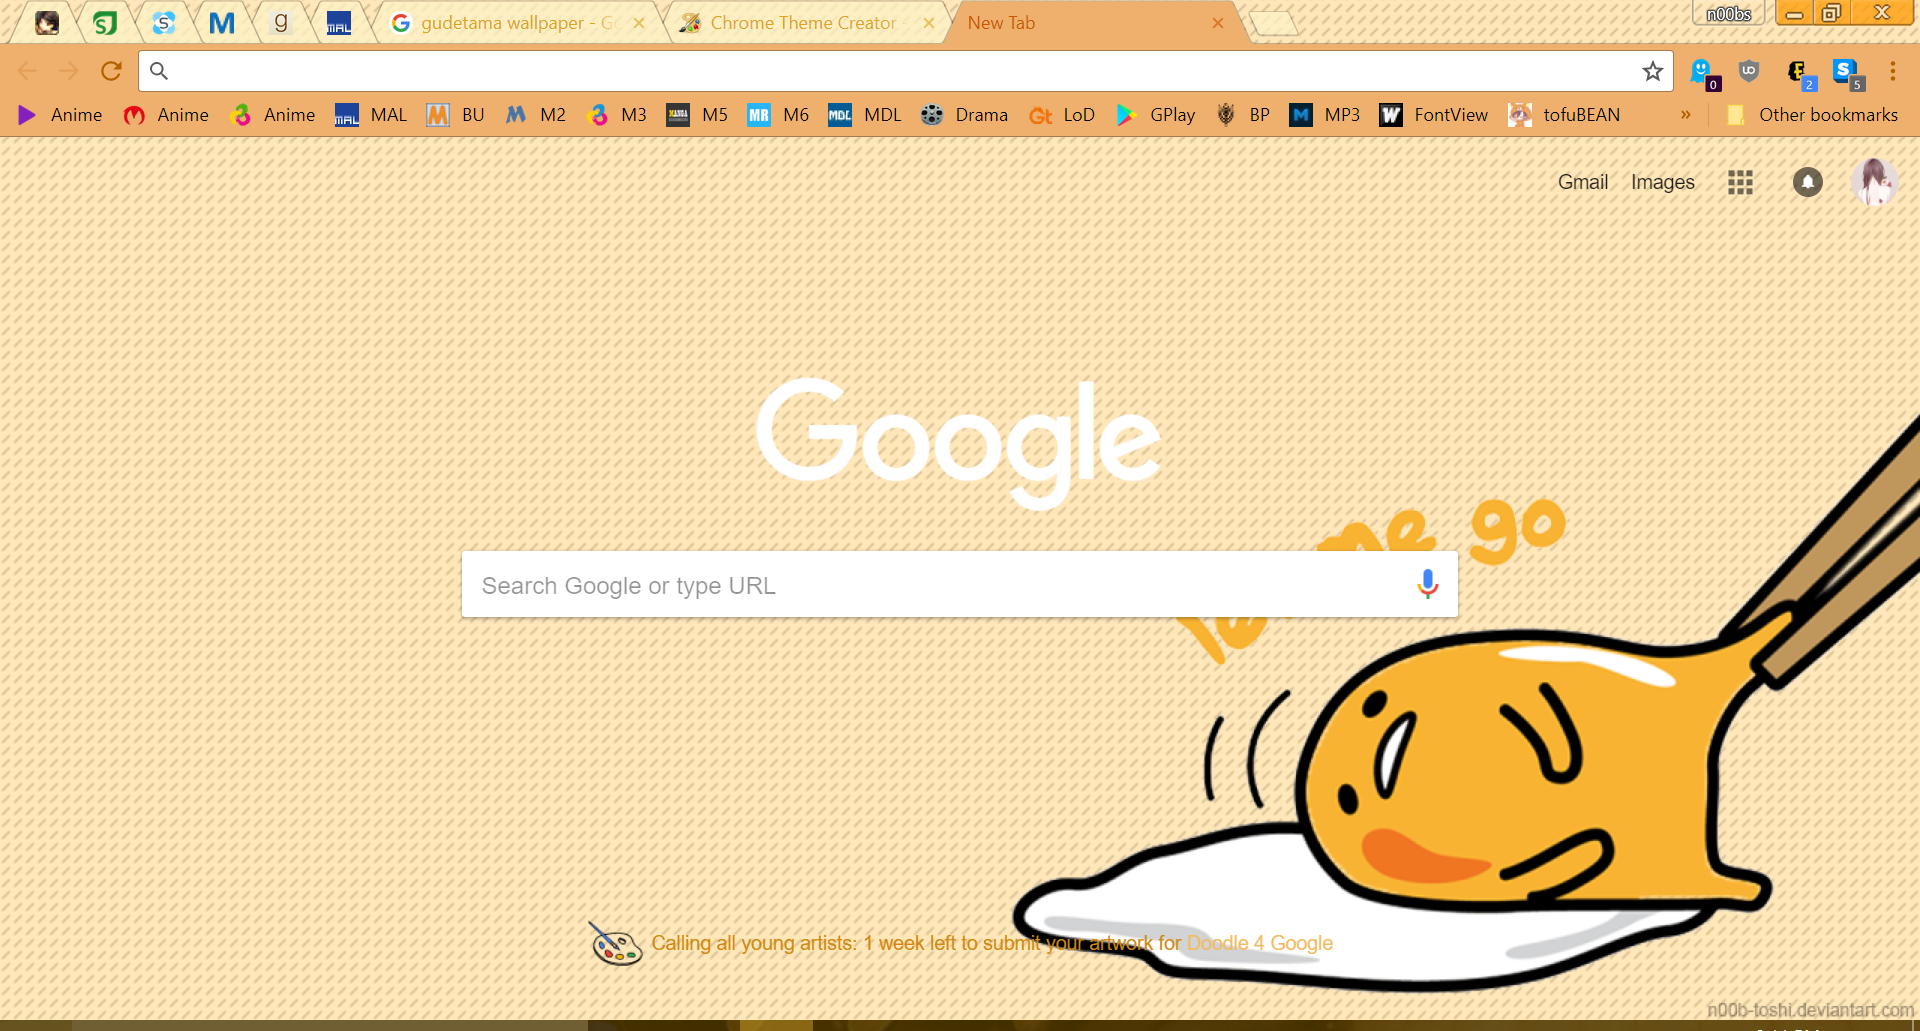
Task: Open Google notifications bell
Action: click(1807, 182)
